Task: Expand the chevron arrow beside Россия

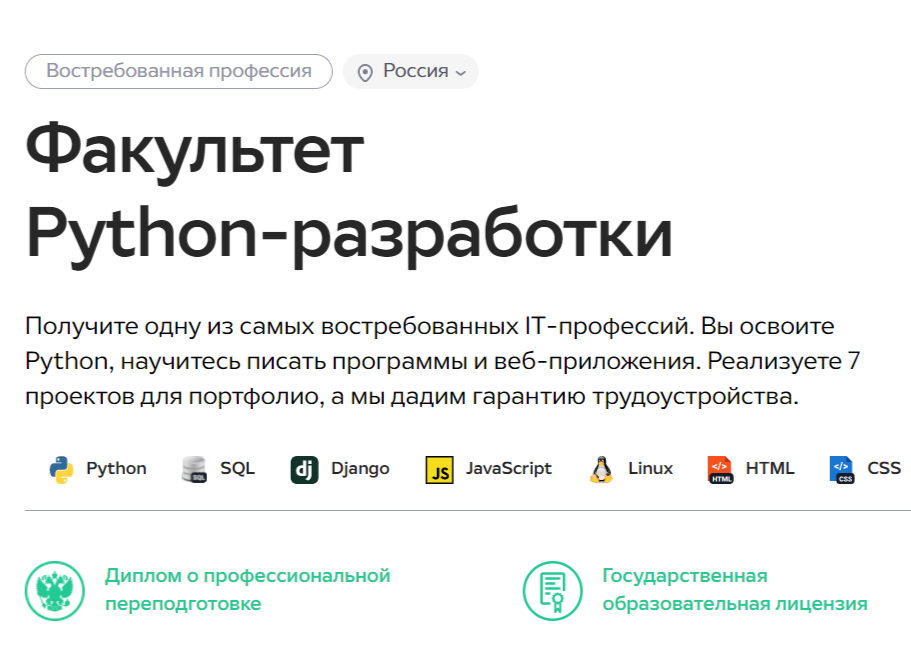Action: [x=460, y=73]
